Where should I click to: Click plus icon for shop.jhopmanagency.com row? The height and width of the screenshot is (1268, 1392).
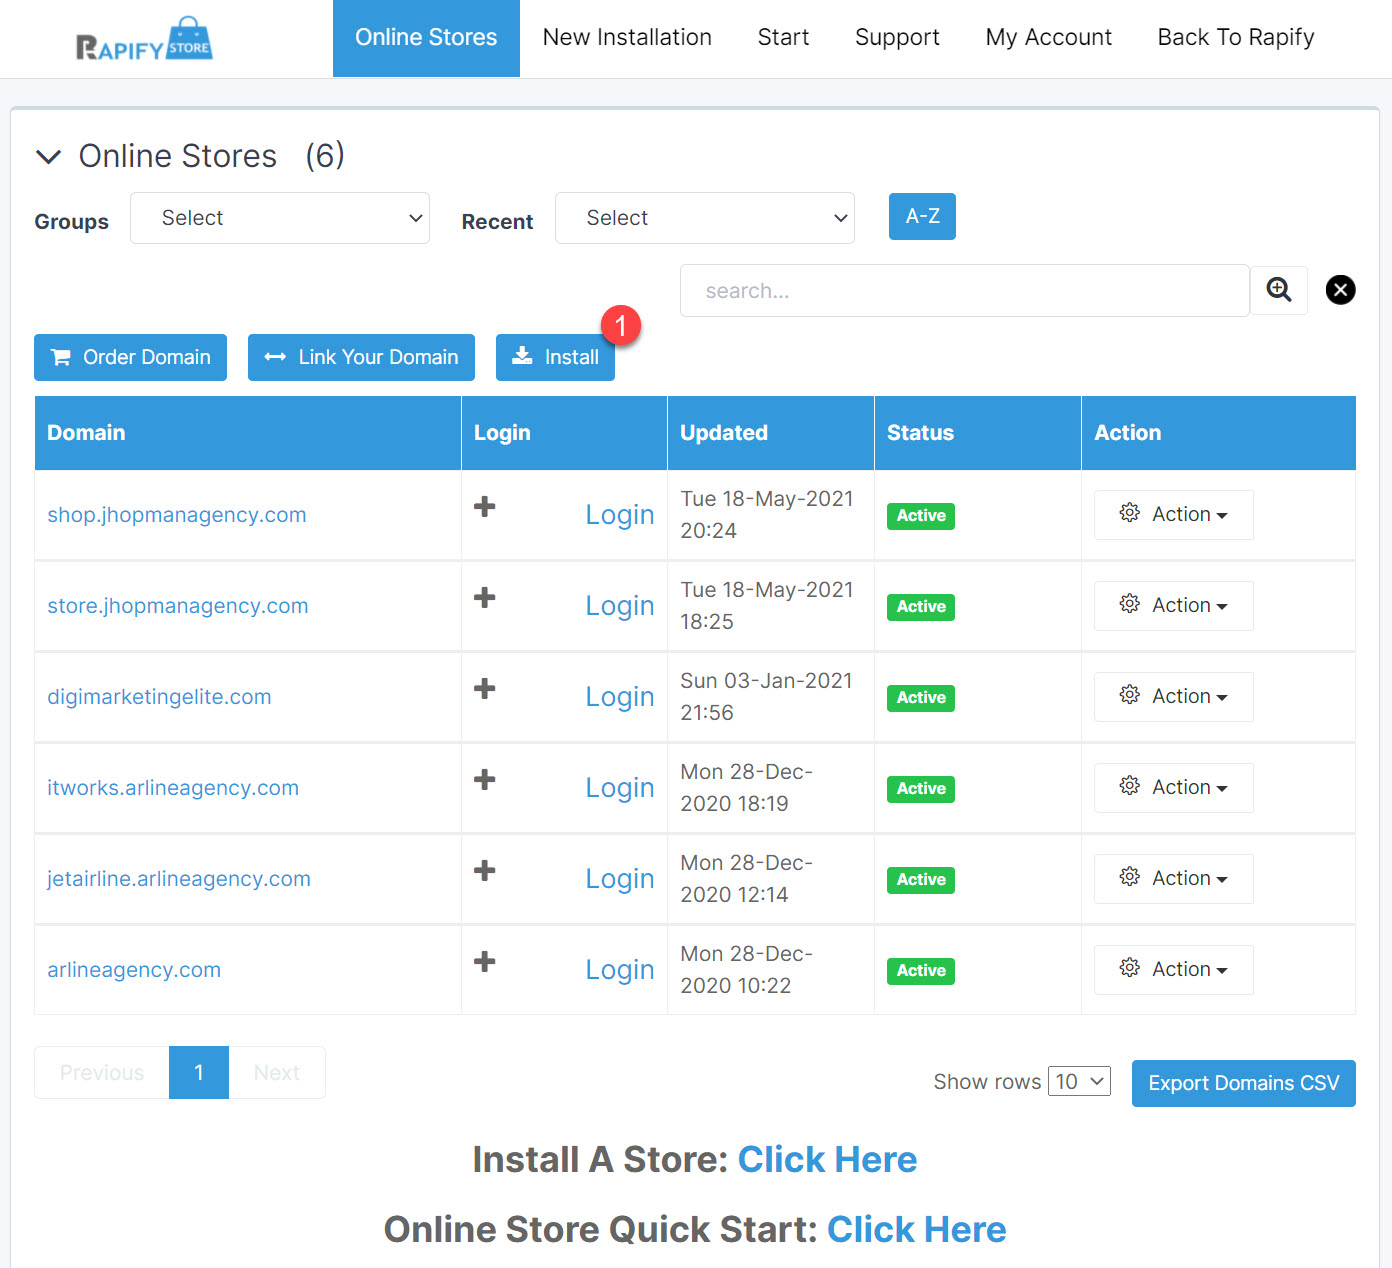[485, 507]
